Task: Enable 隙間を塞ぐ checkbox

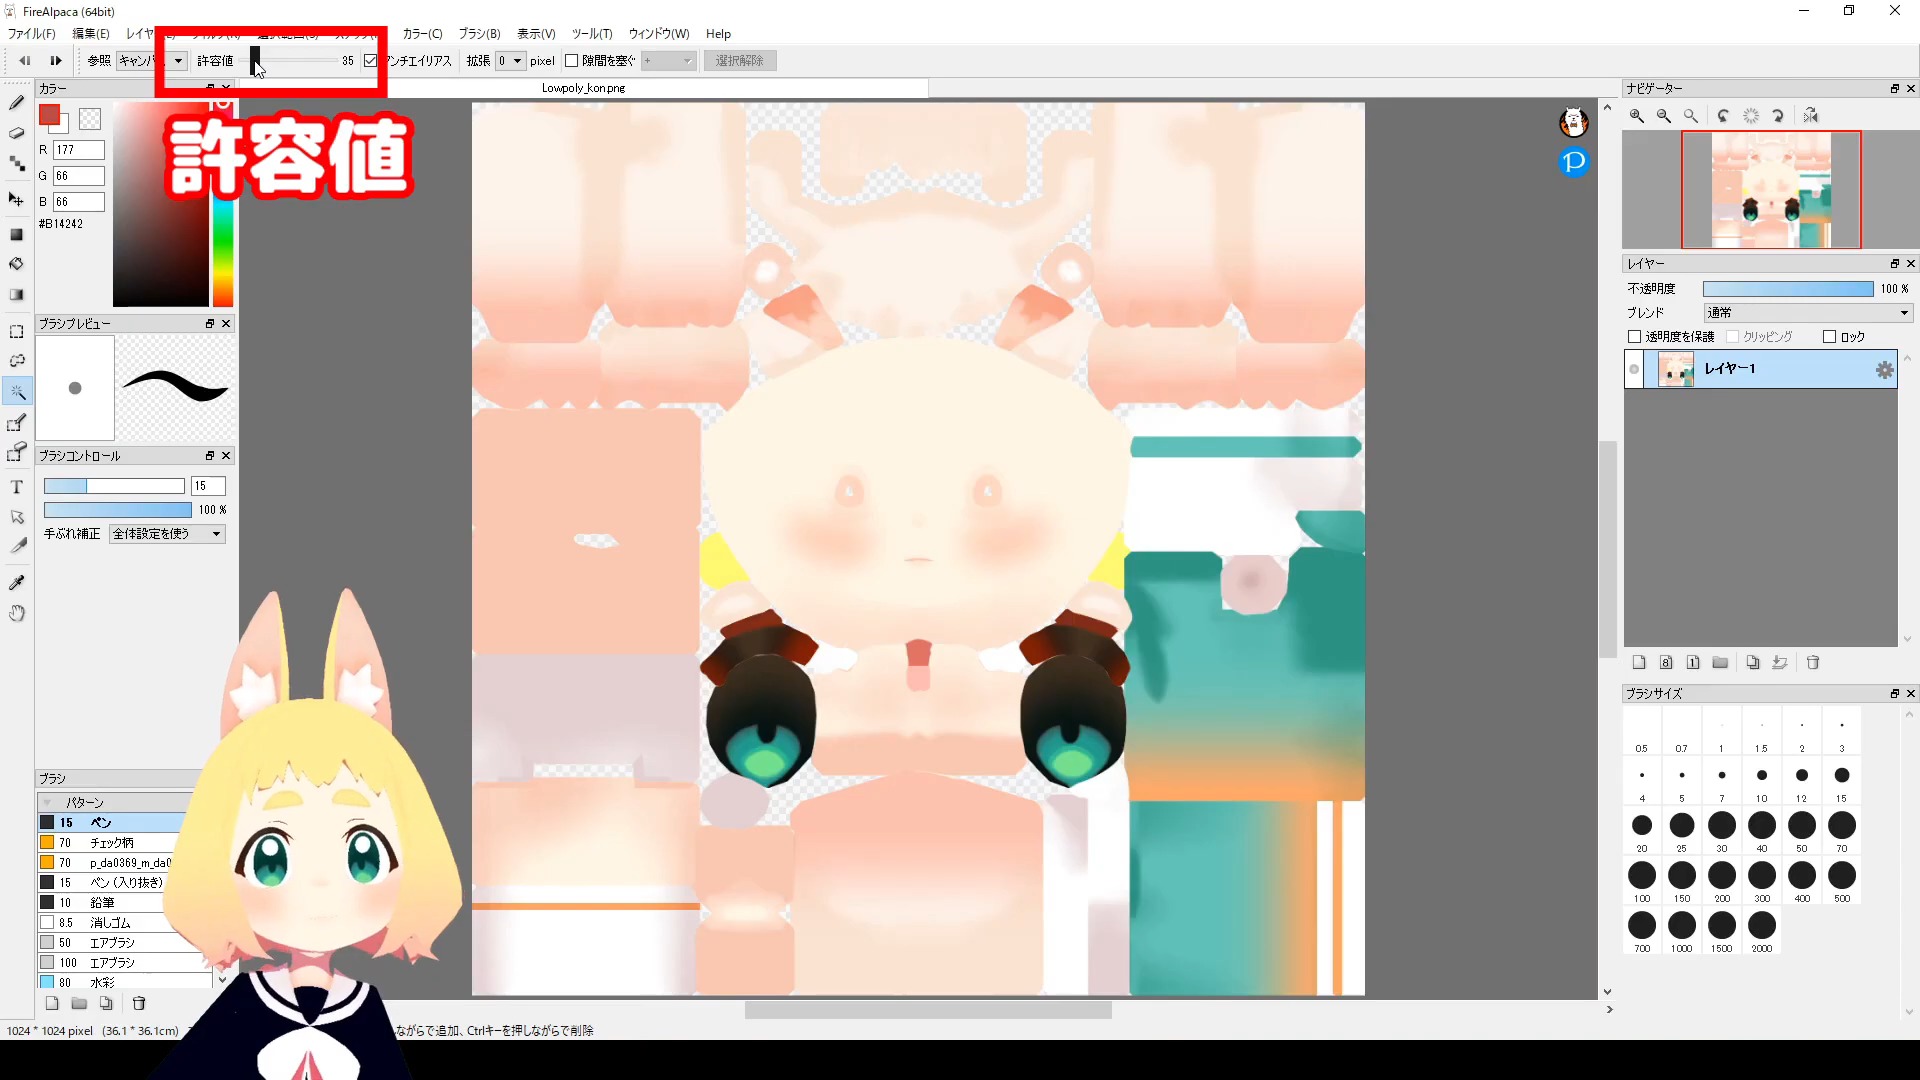Action: coord(572,61)
